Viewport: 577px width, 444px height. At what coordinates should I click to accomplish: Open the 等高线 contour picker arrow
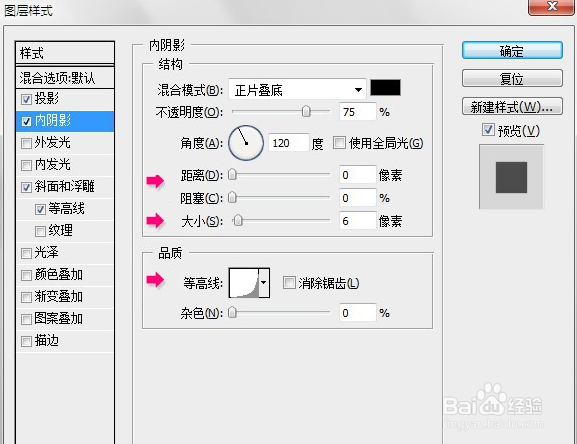point(264,283)
